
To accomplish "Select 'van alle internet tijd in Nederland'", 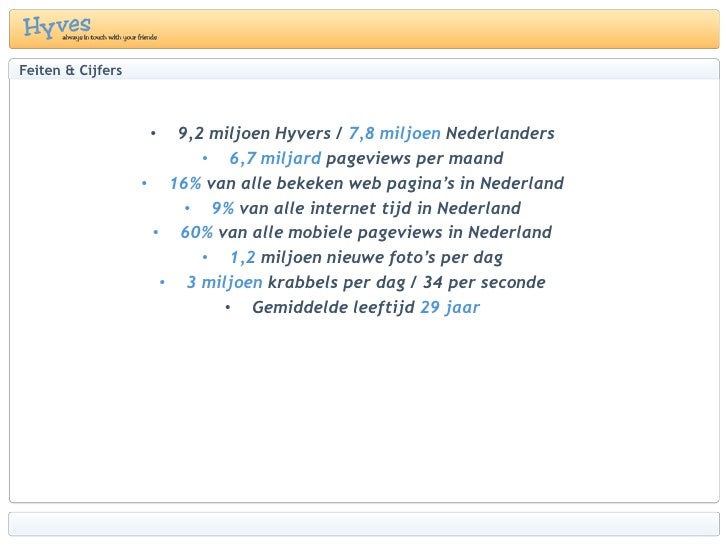I will tap(380, 208).
